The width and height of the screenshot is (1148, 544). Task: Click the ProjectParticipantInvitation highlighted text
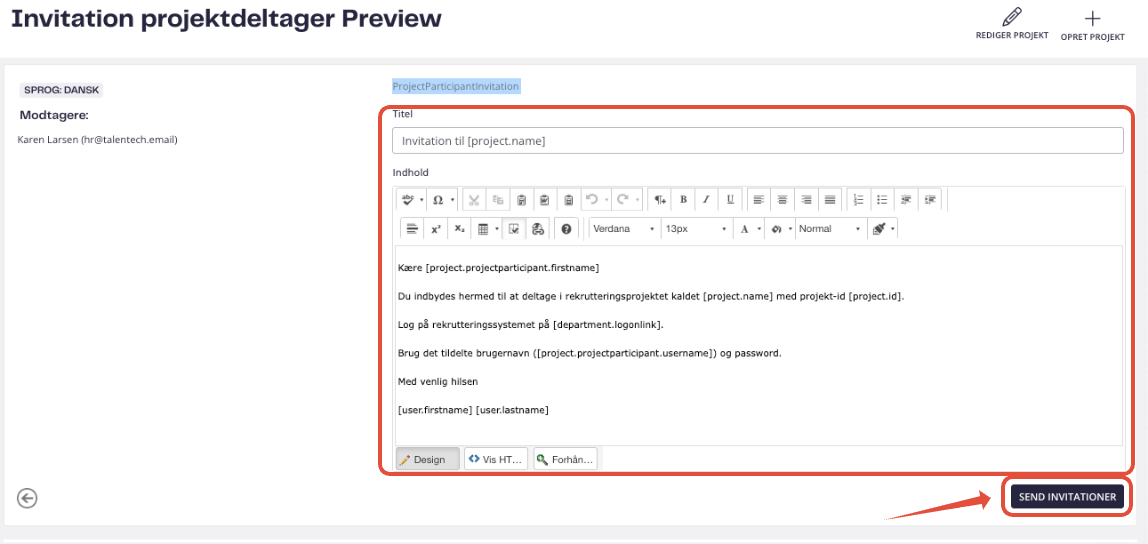(455, 86)
